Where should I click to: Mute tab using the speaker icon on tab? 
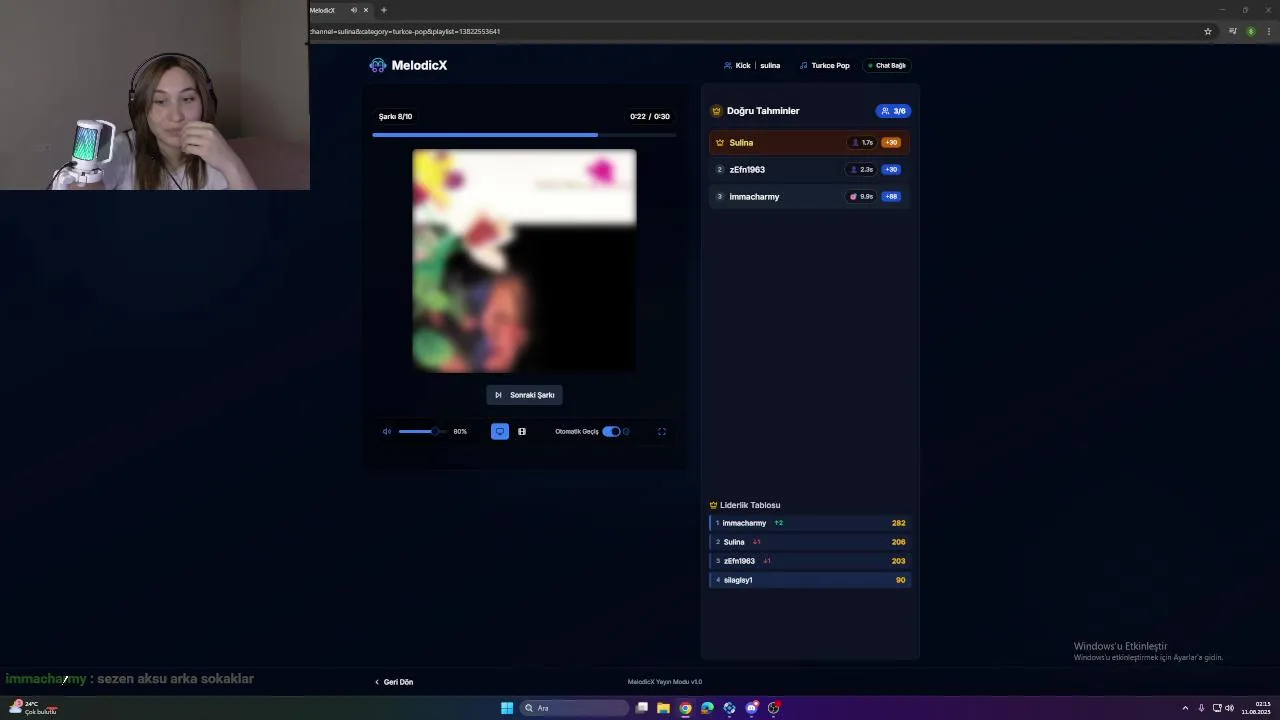tap(354, 10)
